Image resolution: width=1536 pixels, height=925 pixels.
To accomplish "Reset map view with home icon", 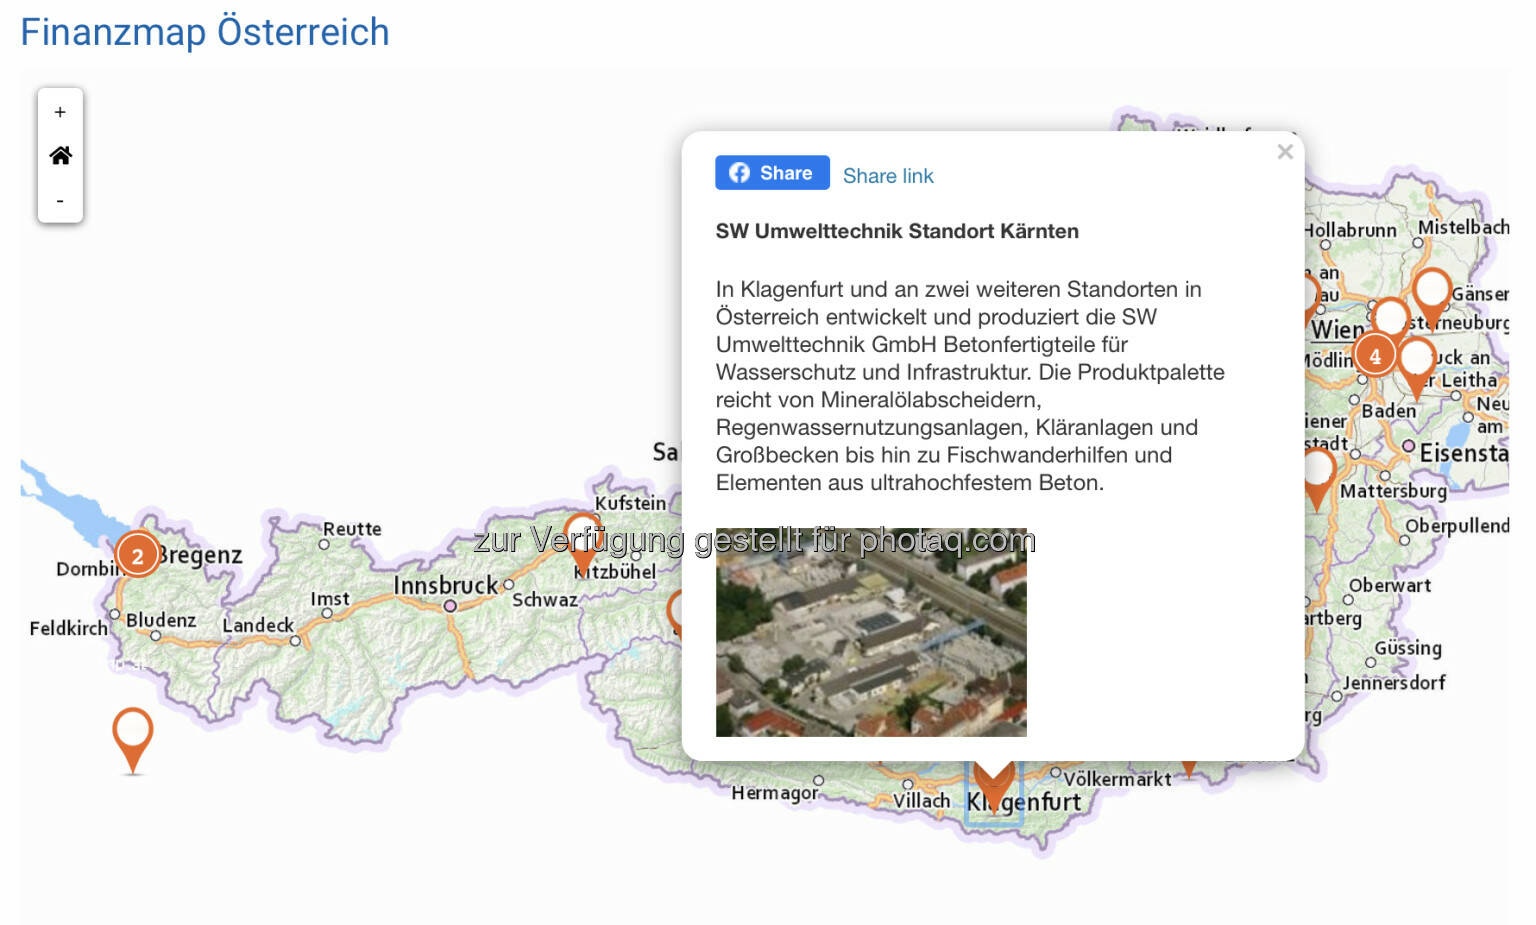I will tap(60, 156).
